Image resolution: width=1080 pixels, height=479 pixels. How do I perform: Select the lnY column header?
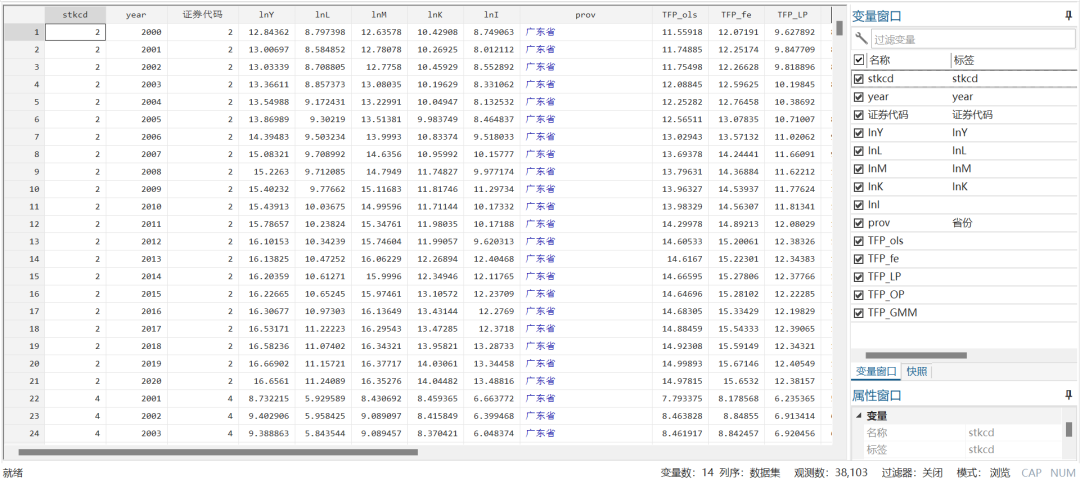tap(267, 14)
